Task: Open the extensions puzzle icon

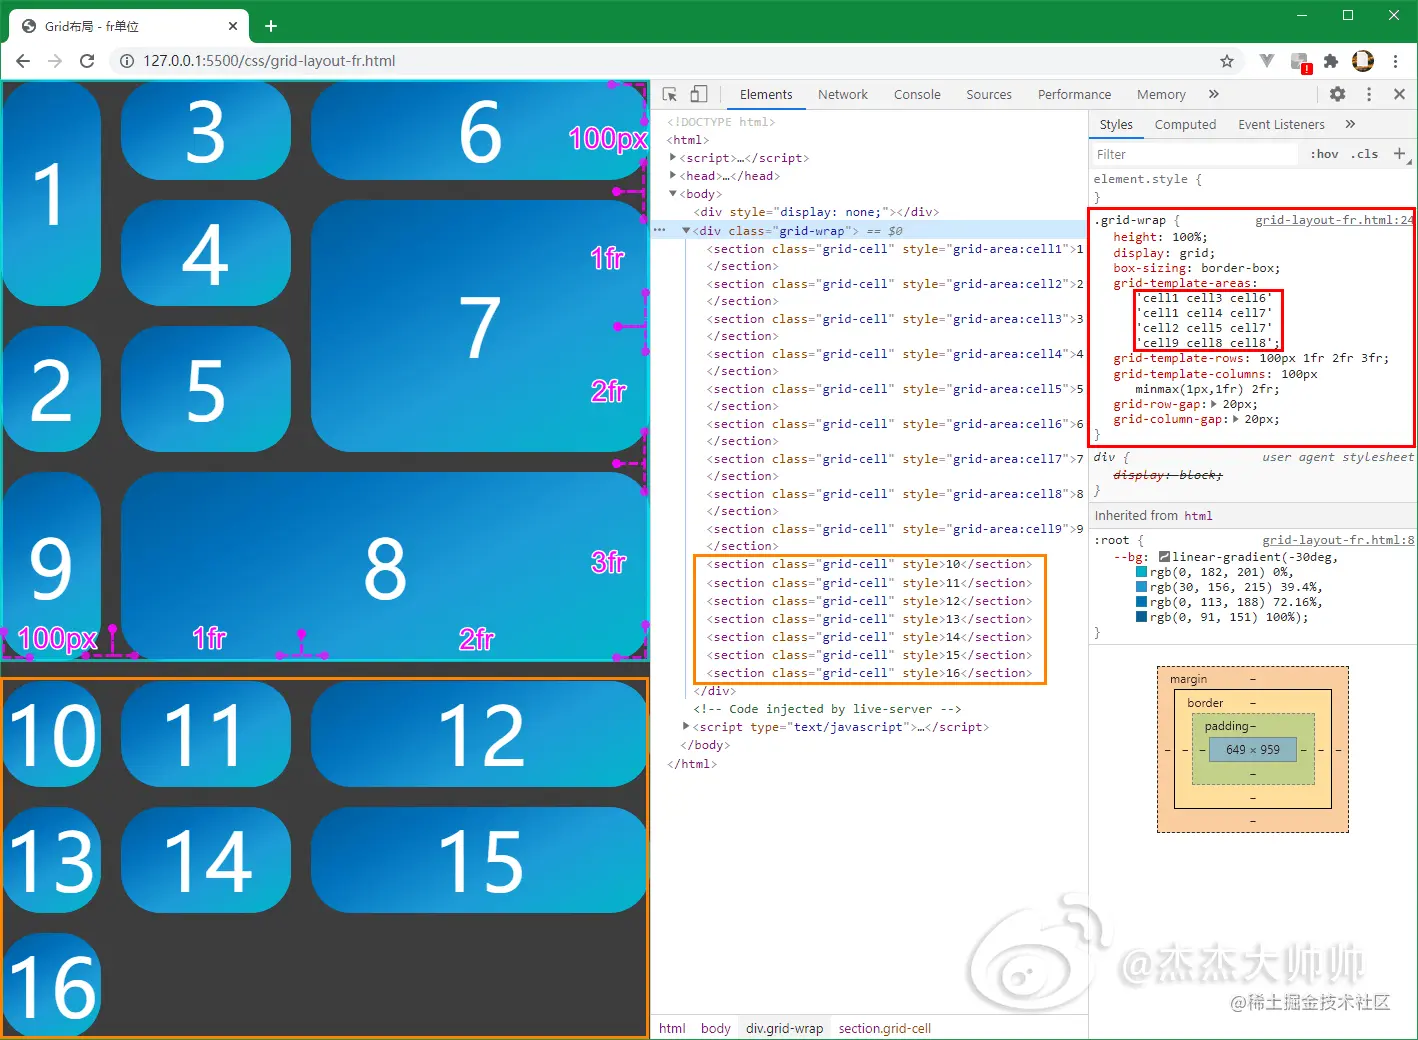Action: [x=1331, y=61]
